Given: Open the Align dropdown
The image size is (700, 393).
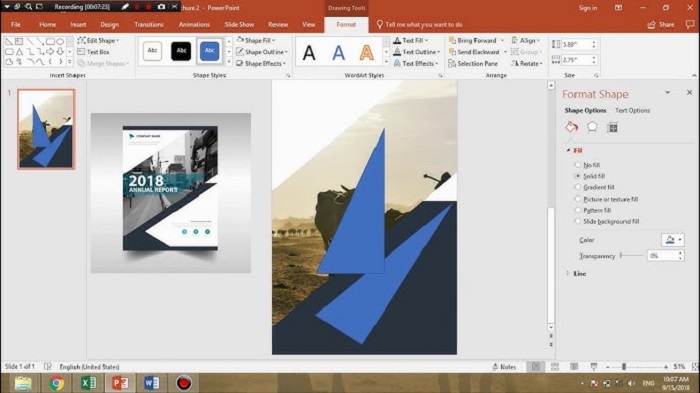Looking at the screenshot, I should 525,40.
